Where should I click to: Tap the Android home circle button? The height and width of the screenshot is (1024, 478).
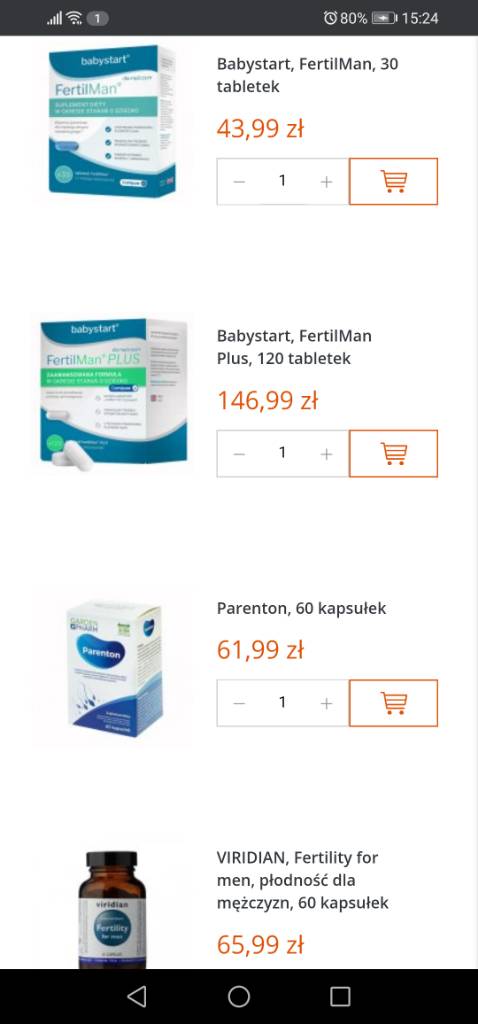coord(238,996)
